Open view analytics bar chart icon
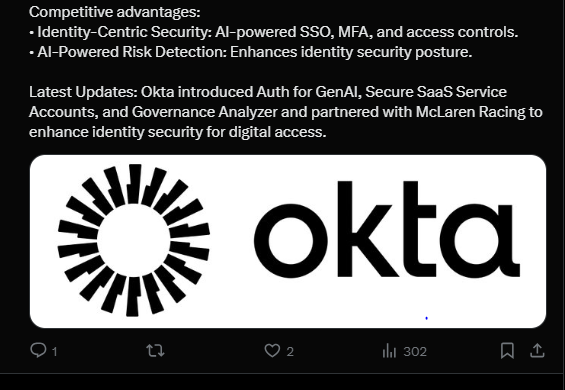Screen dimensions: 565x390 point(389,350)
